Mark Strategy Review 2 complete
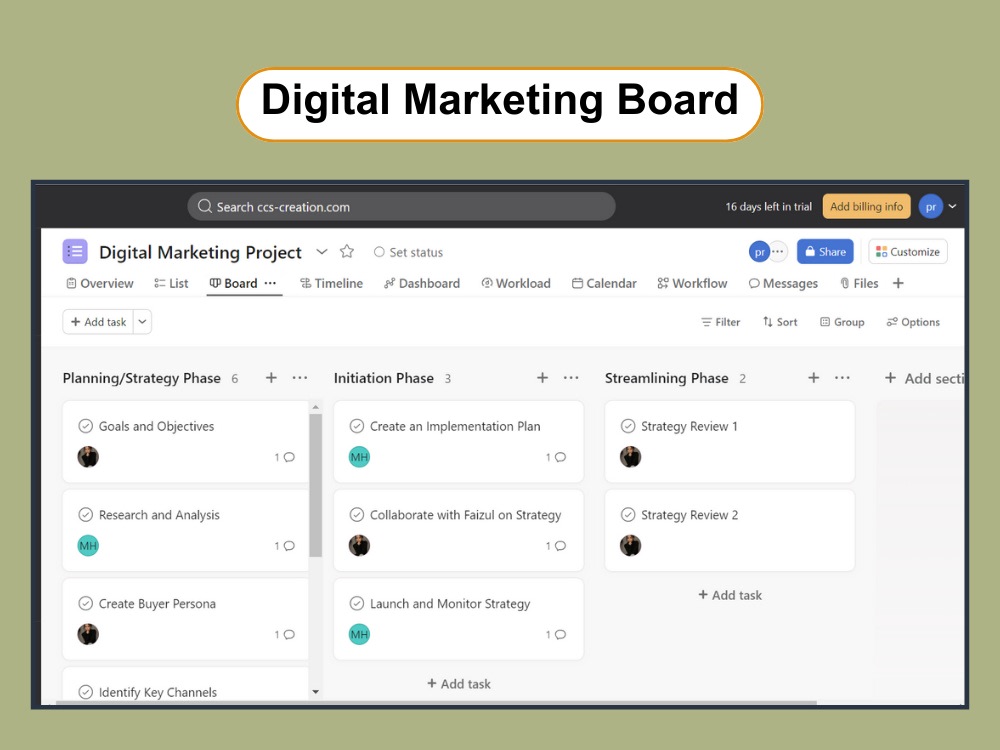The width and height of the screenshot is (1000, 750). click(628, 515)
